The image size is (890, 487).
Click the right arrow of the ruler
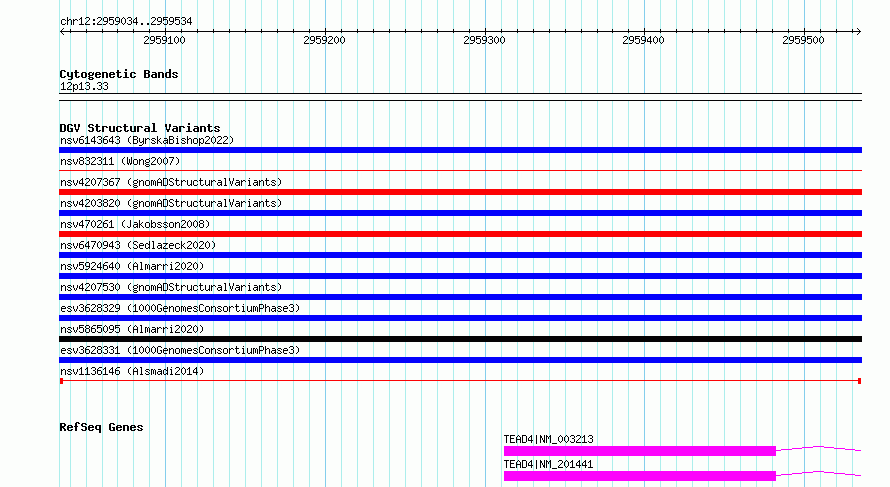[x=858, y=32]
